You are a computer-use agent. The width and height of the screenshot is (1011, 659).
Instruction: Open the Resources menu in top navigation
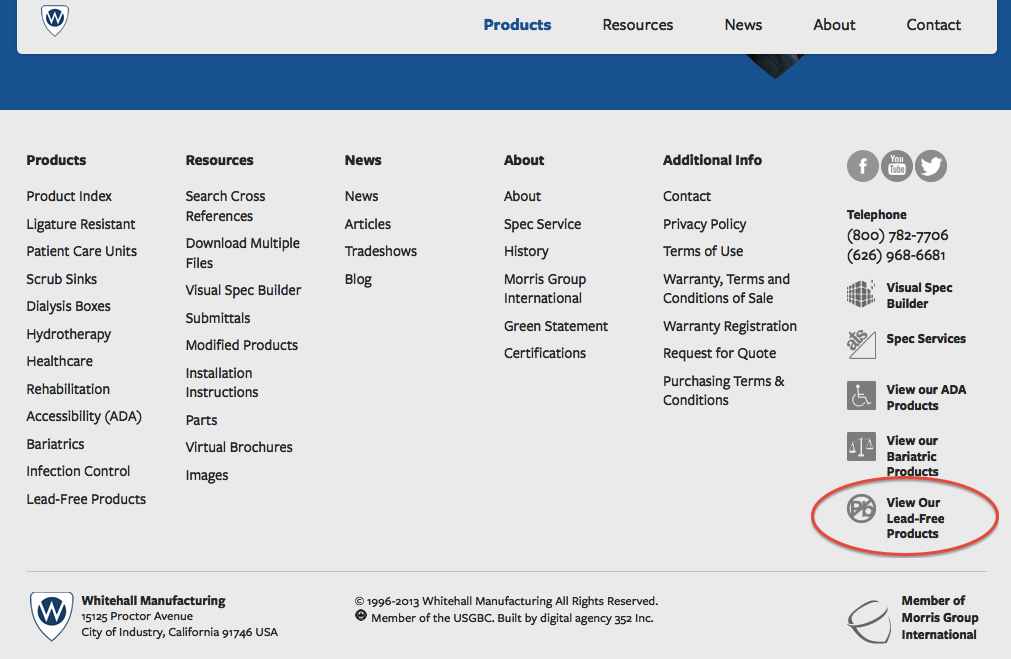click(x=638, y=25)
